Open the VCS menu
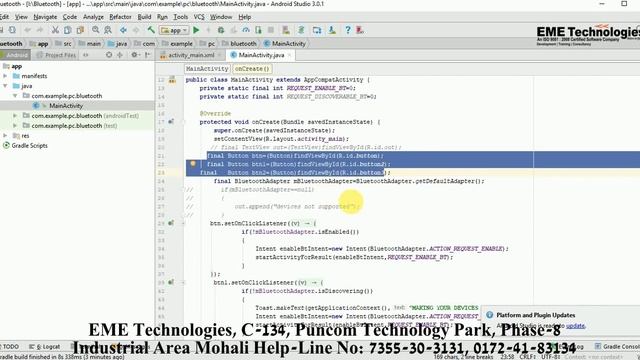The width and height of the screenshot is (640, 360). tap(199, 17)
